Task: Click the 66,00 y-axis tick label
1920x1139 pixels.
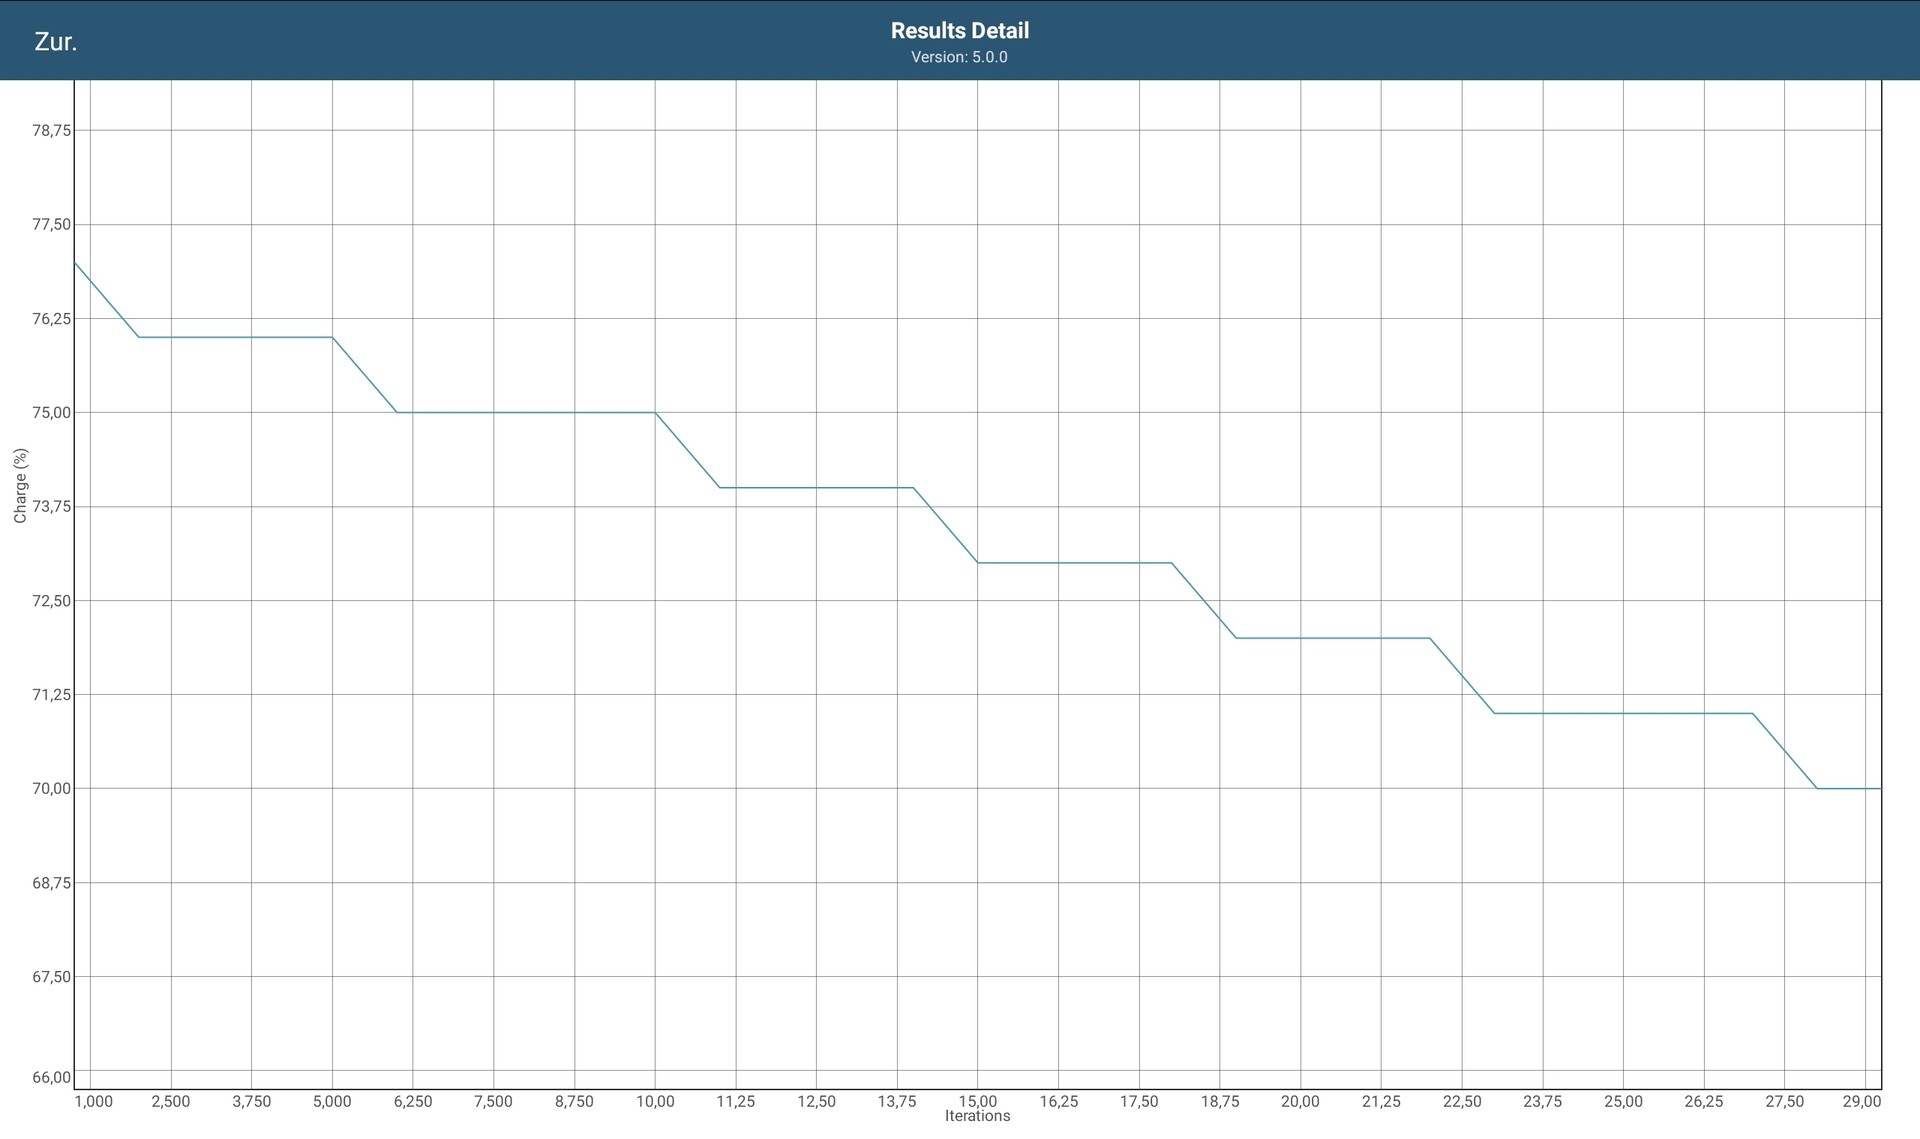Action: (x=52, y=1077)
